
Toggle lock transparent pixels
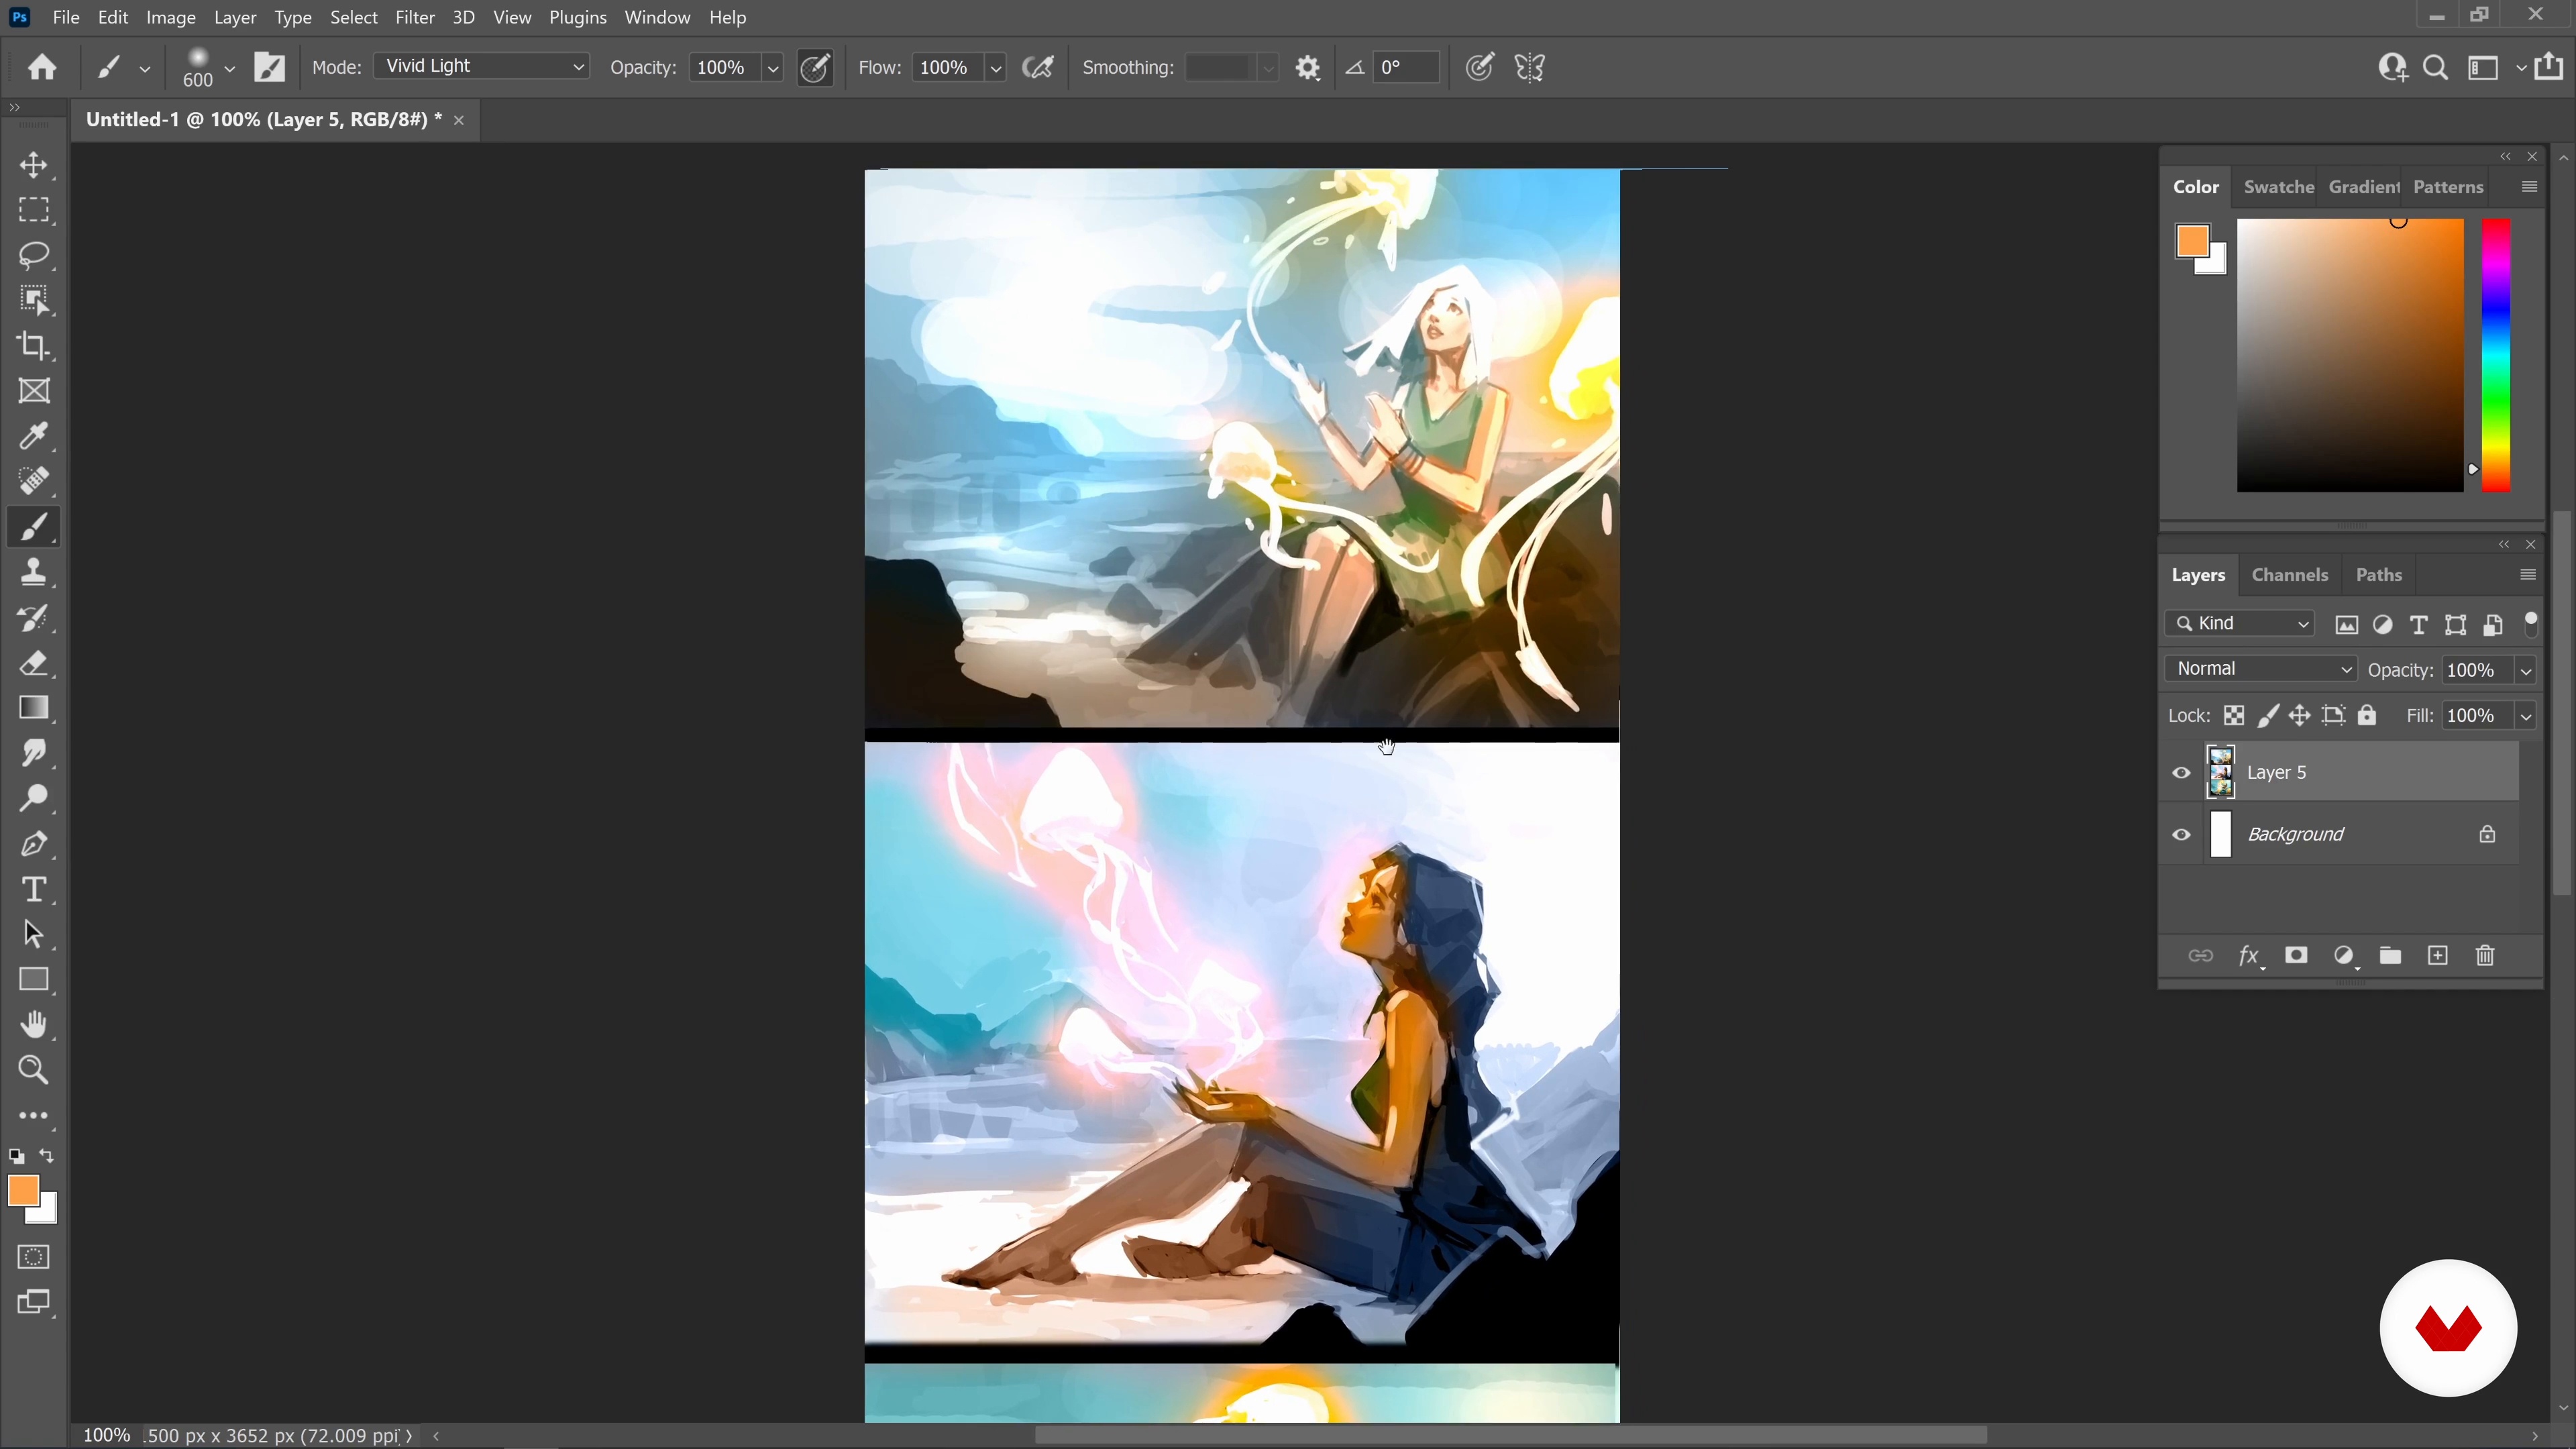tap(2234, 716)
